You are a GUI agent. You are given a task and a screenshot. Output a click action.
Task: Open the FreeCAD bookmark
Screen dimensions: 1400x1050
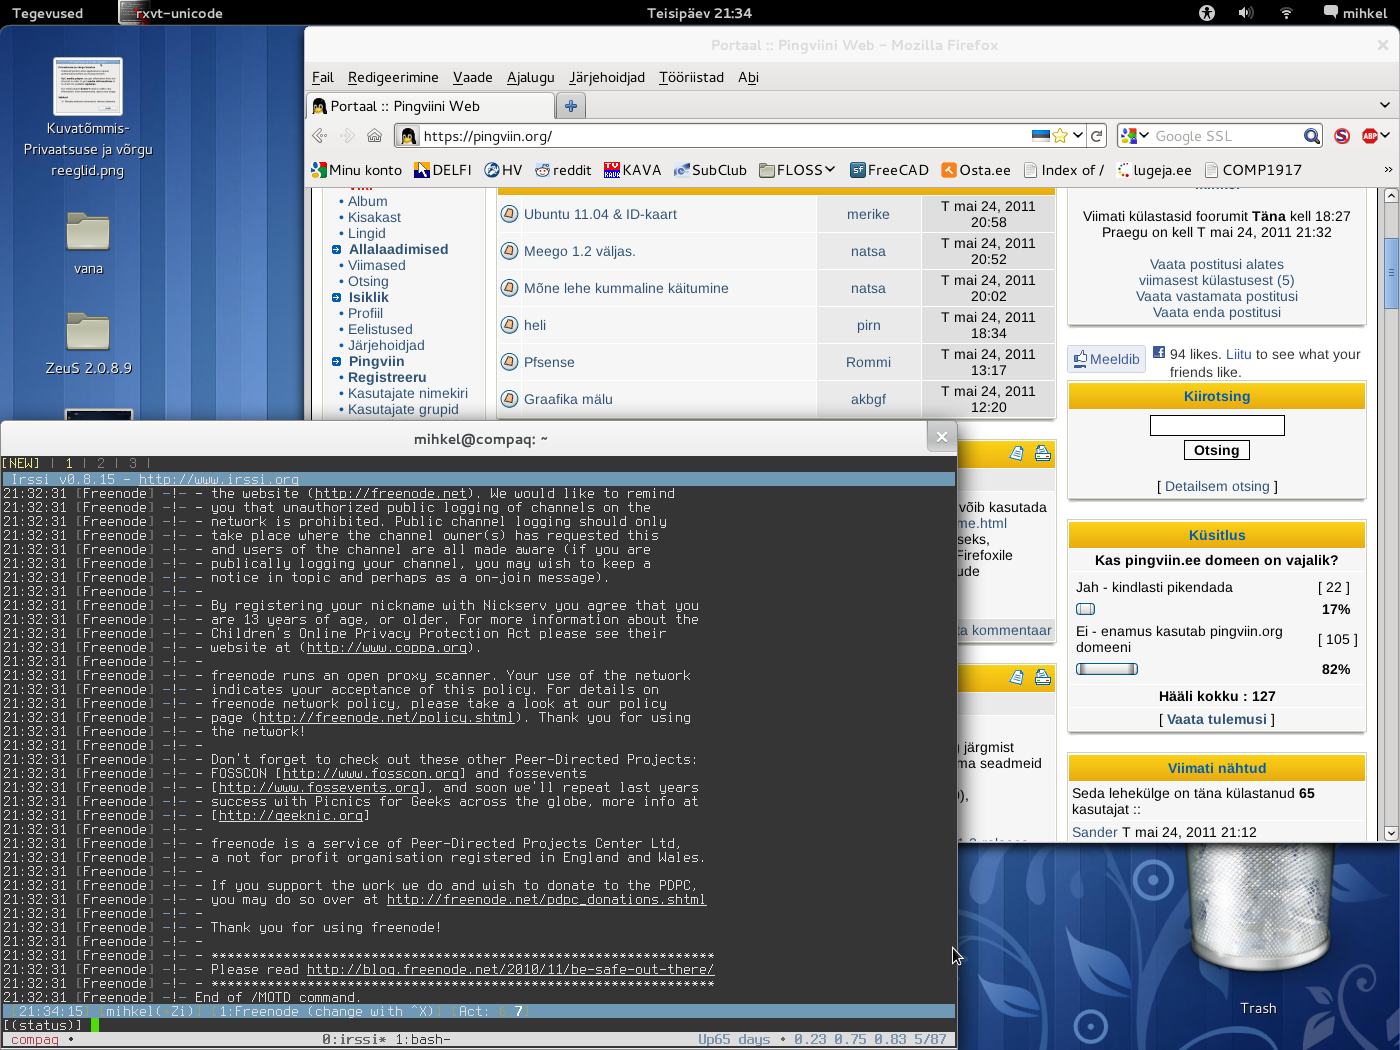(889, 170)
